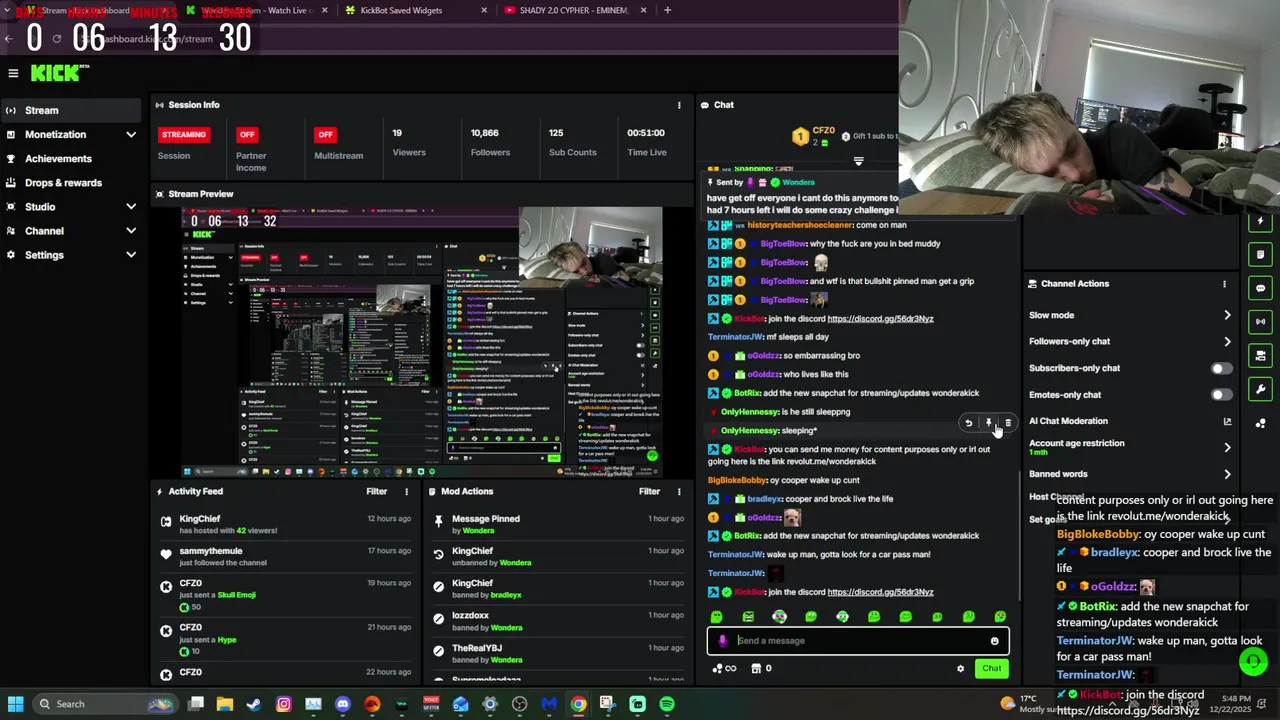Click the three-dots side panel icon

pos(1260,424)
